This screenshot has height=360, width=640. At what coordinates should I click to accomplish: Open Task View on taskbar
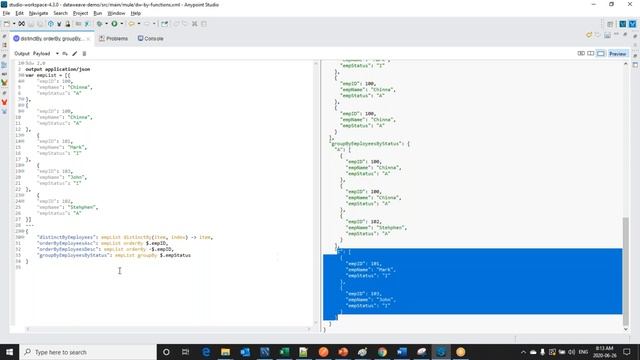185,352
